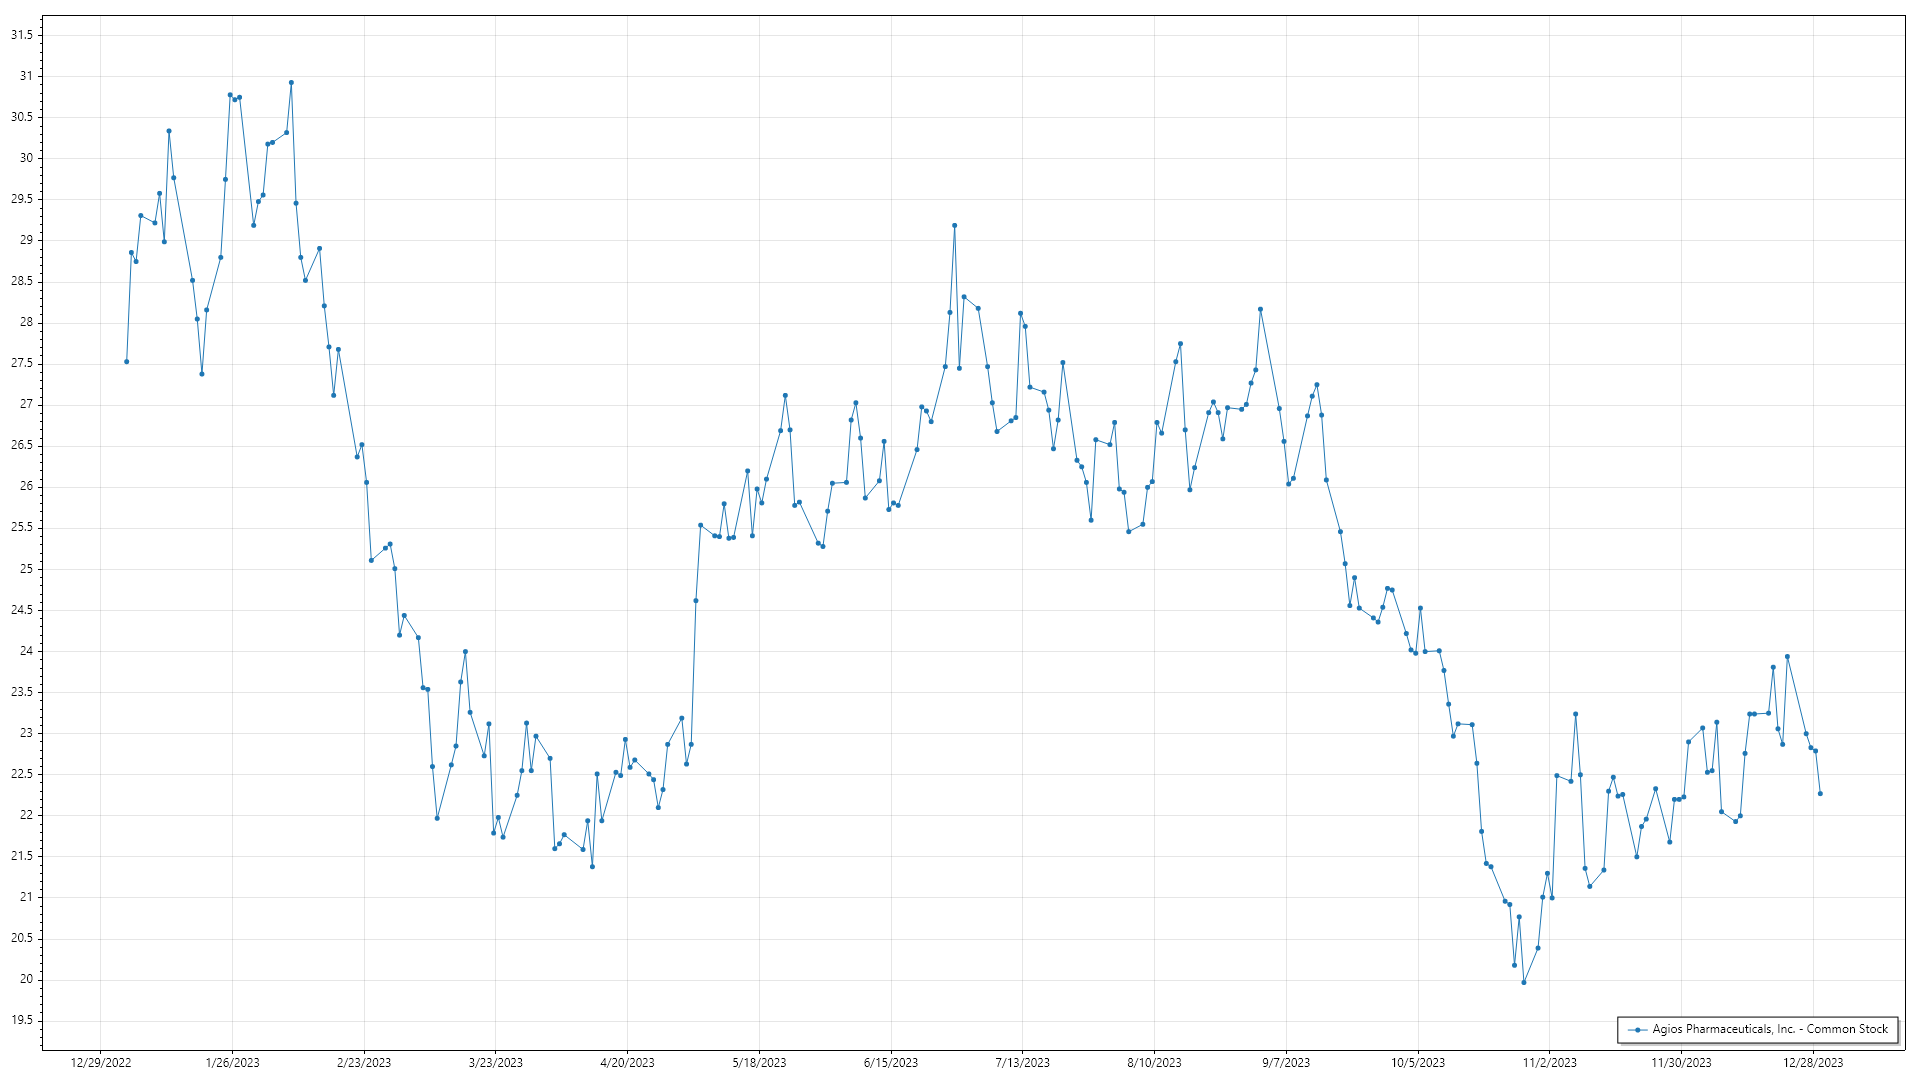
Task: Click the 22 y-axis tick label
Action: click(26, 815)
